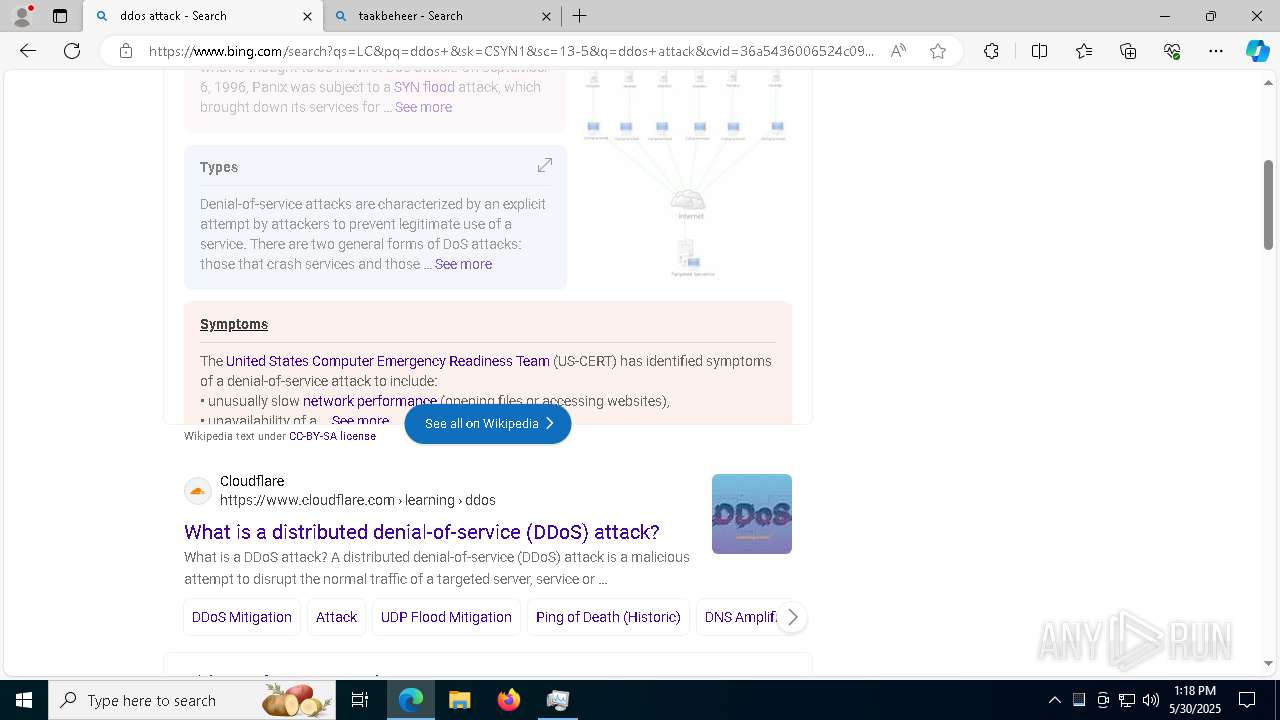Select the DDoS Mitigation chip

click(242, 617)
